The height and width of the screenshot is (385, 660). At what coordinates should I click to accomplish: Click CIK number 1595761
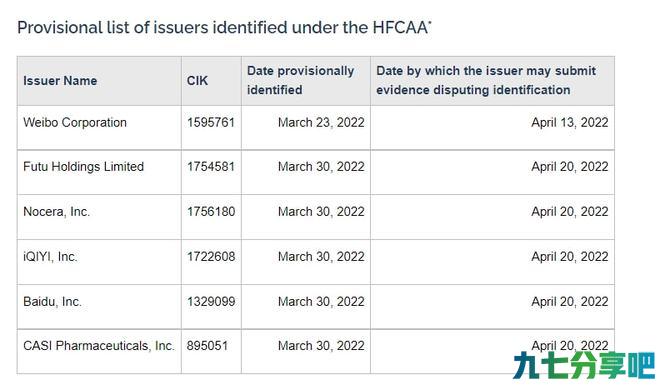[x=211, y=122]
